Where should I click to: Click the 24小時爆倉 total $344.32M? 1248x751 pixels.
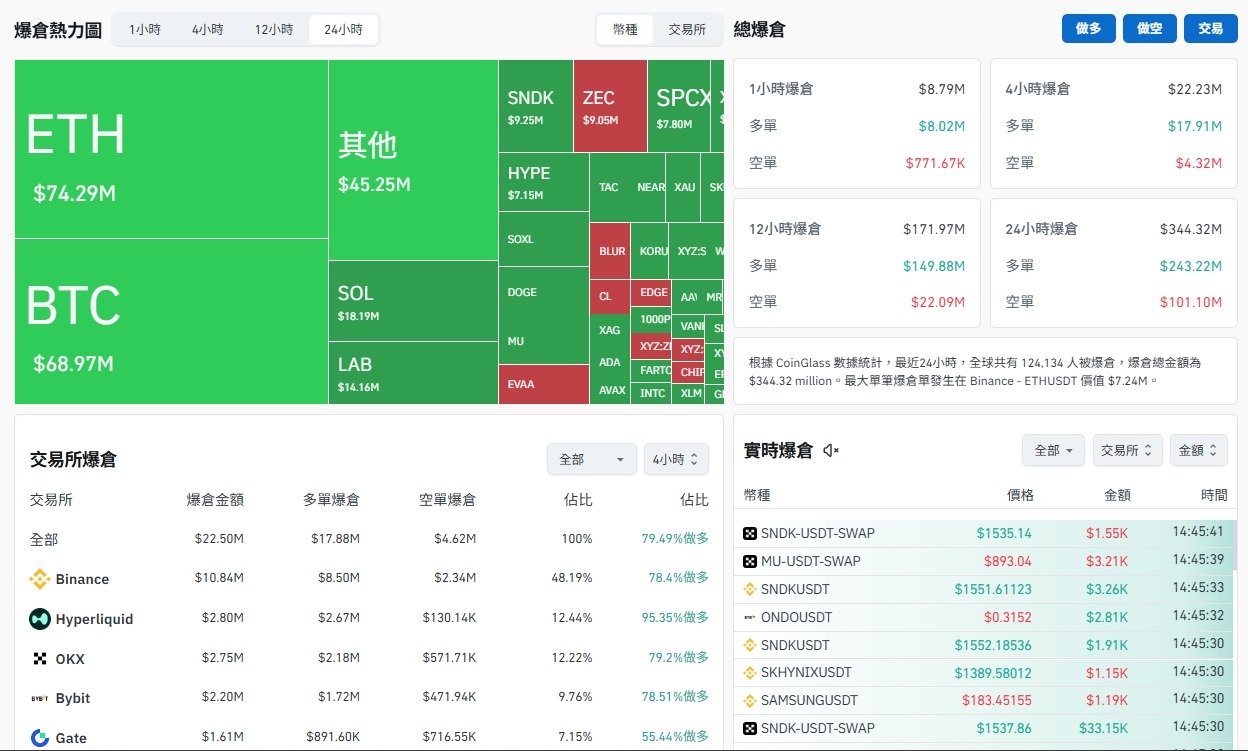pyautogui.click(x=1190, y=229)
